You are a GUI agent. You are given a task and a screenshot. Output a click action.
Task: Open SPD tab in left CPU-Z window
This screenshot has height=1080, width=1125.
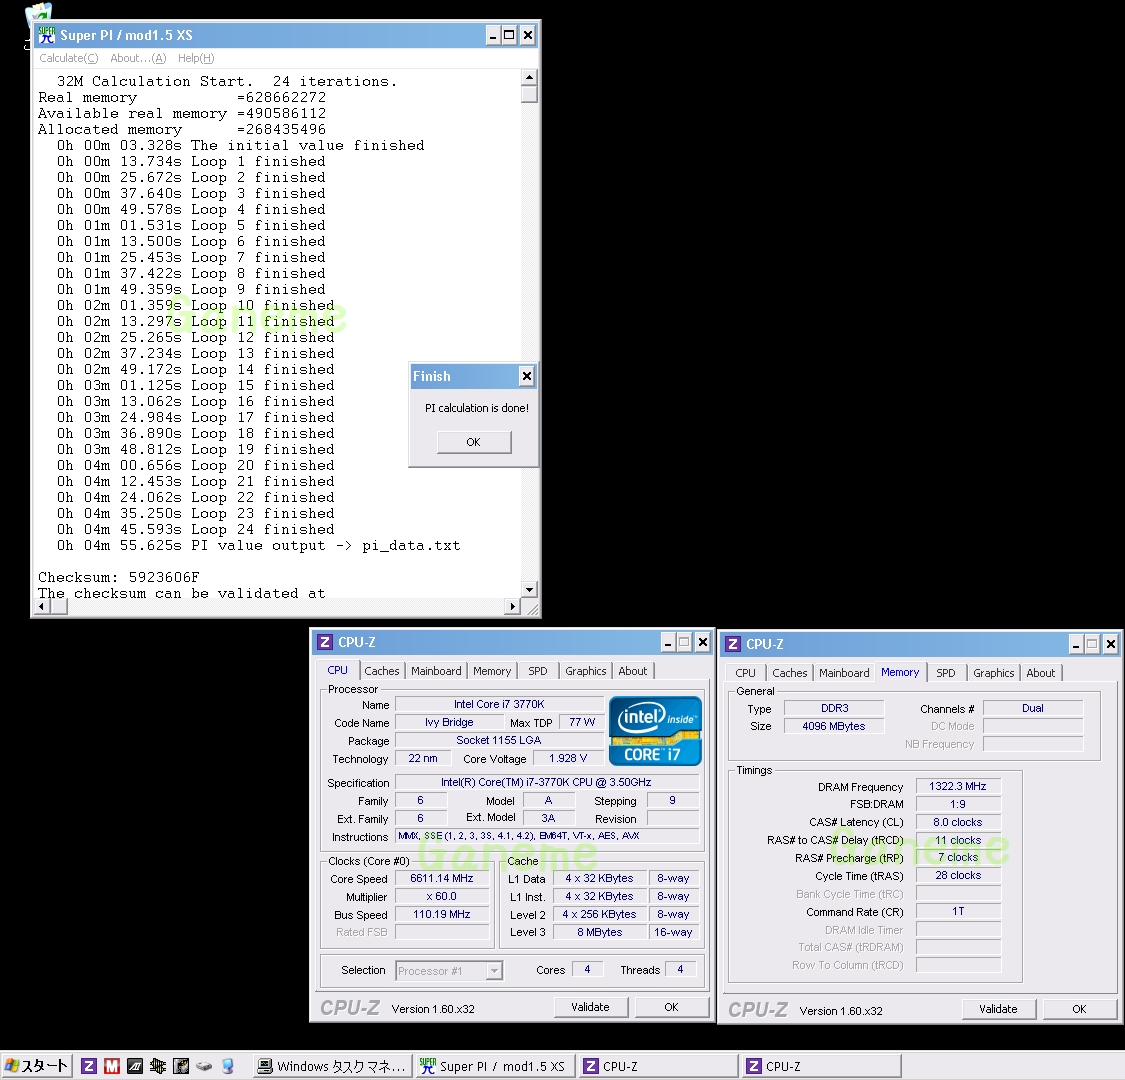(537, 671)
